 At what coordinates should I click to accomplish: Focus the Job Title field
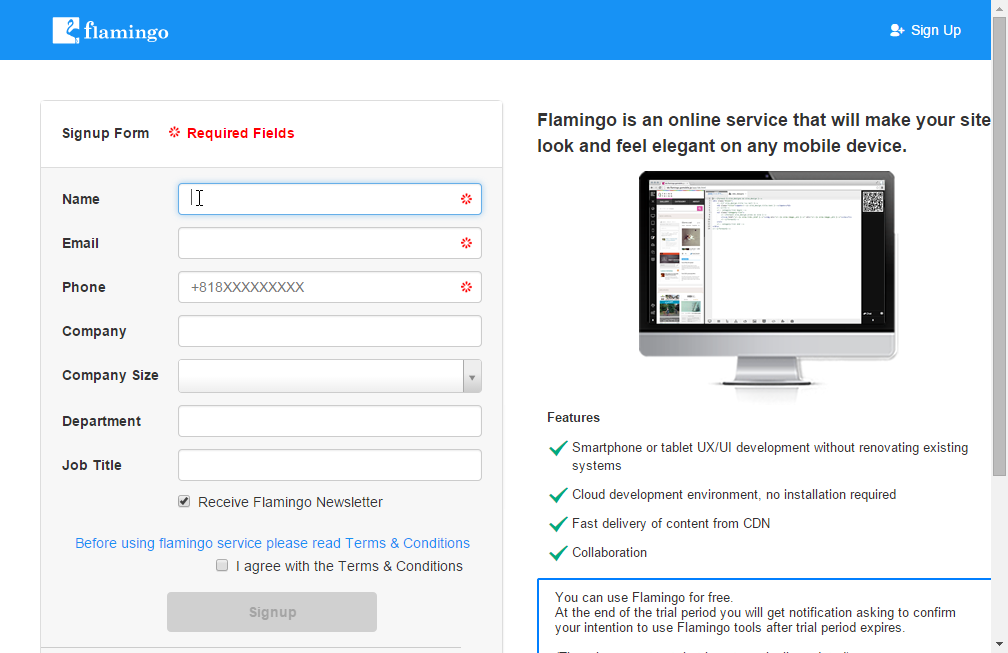pos(330,465)
